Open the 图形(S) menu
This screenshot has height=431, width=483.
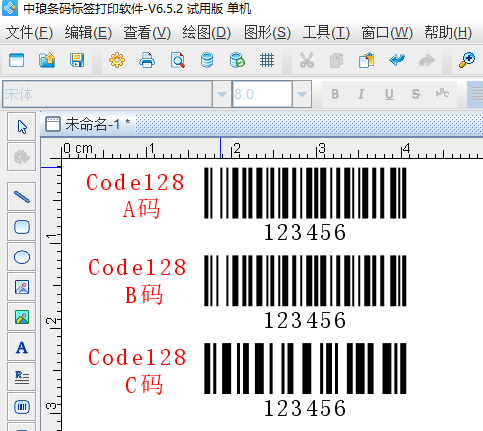[x=267, y=33]
